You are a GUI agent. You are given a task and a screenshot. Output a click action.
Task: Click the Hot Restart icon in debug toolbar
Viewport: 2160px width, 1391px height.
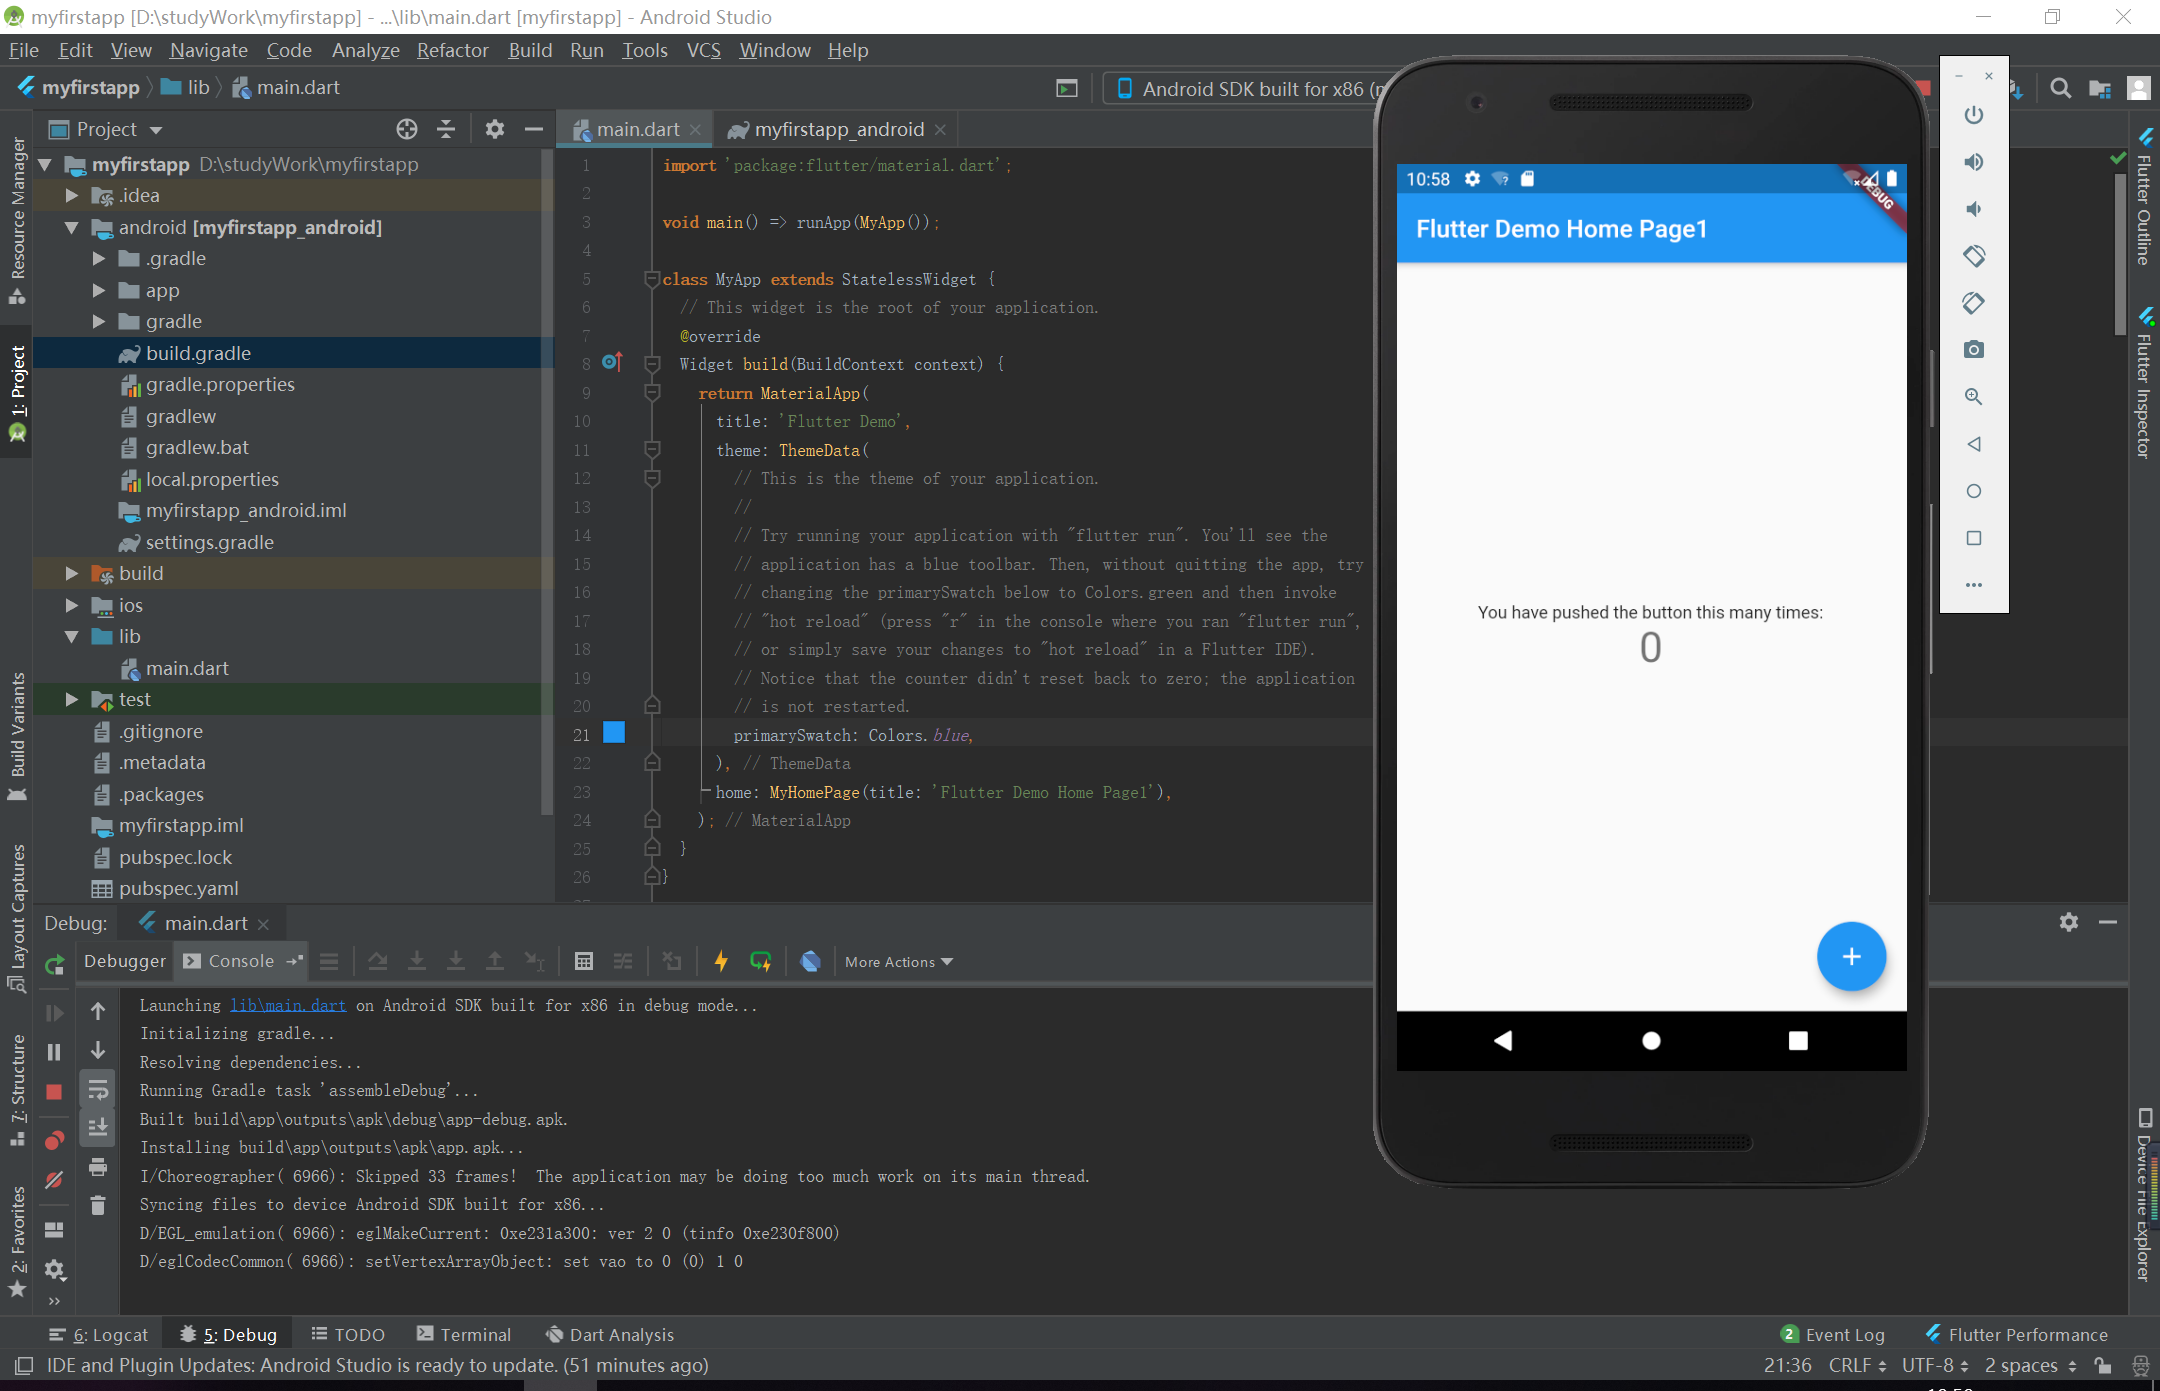tap(761, 961)
